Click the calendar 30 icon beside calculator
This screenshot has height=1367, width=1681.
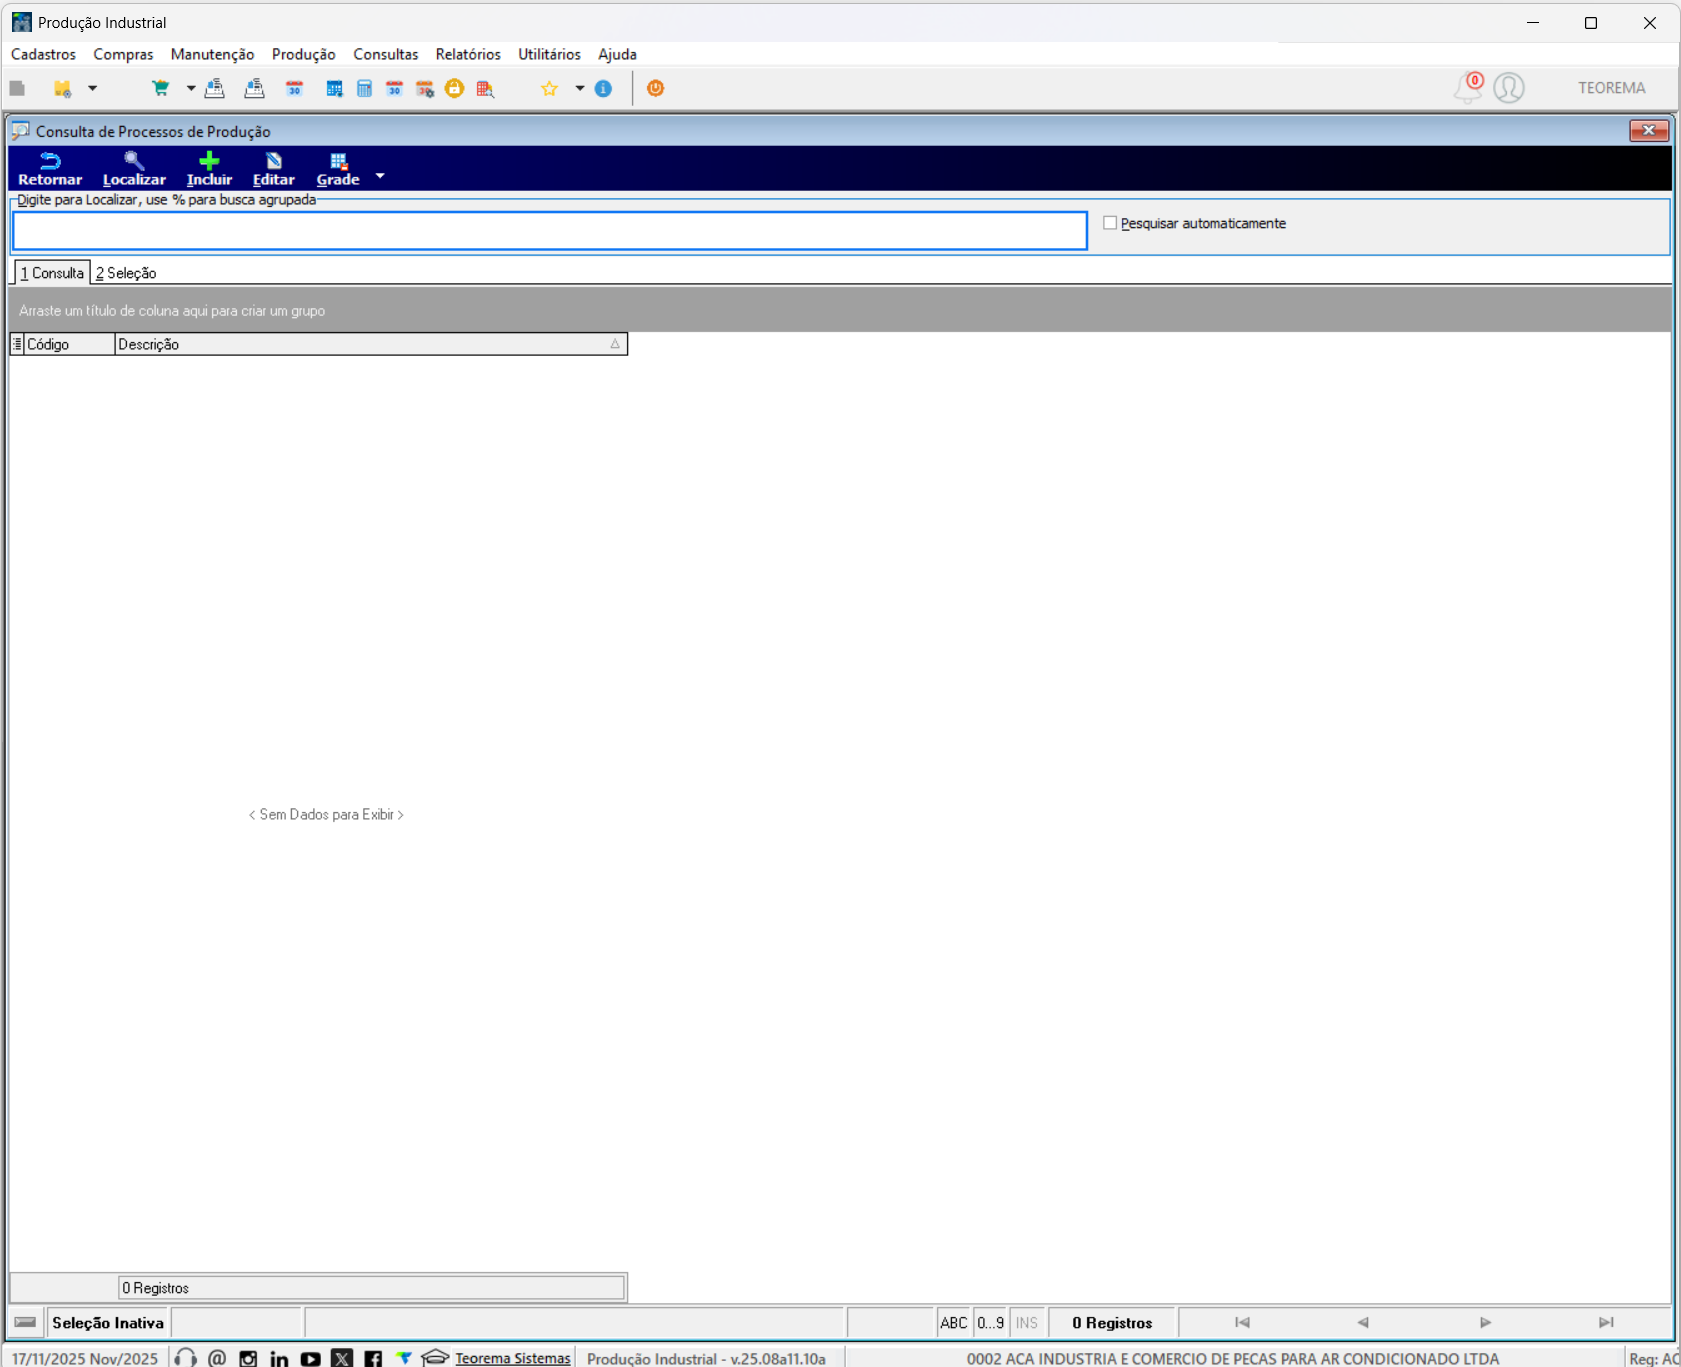point(394,88)
